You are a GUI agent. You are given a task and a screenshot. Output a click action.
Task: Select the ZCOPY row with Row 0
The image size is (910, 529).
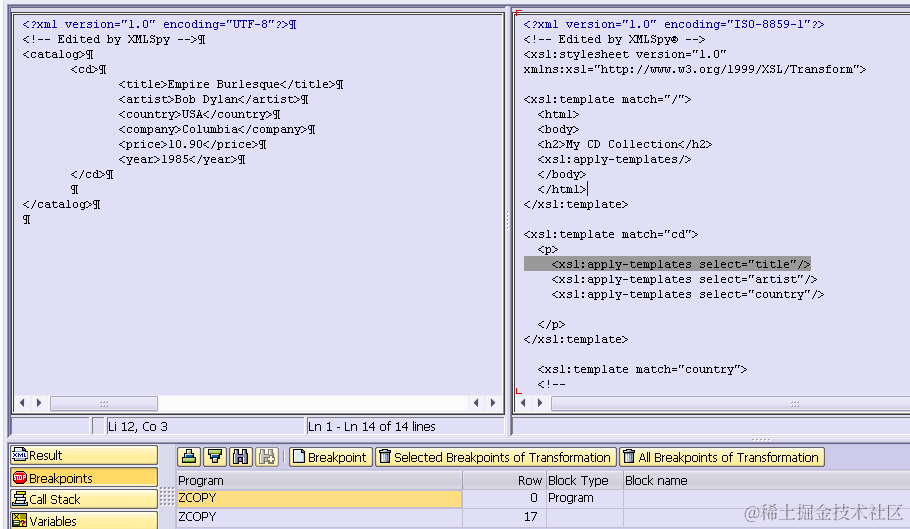(319, 498)
